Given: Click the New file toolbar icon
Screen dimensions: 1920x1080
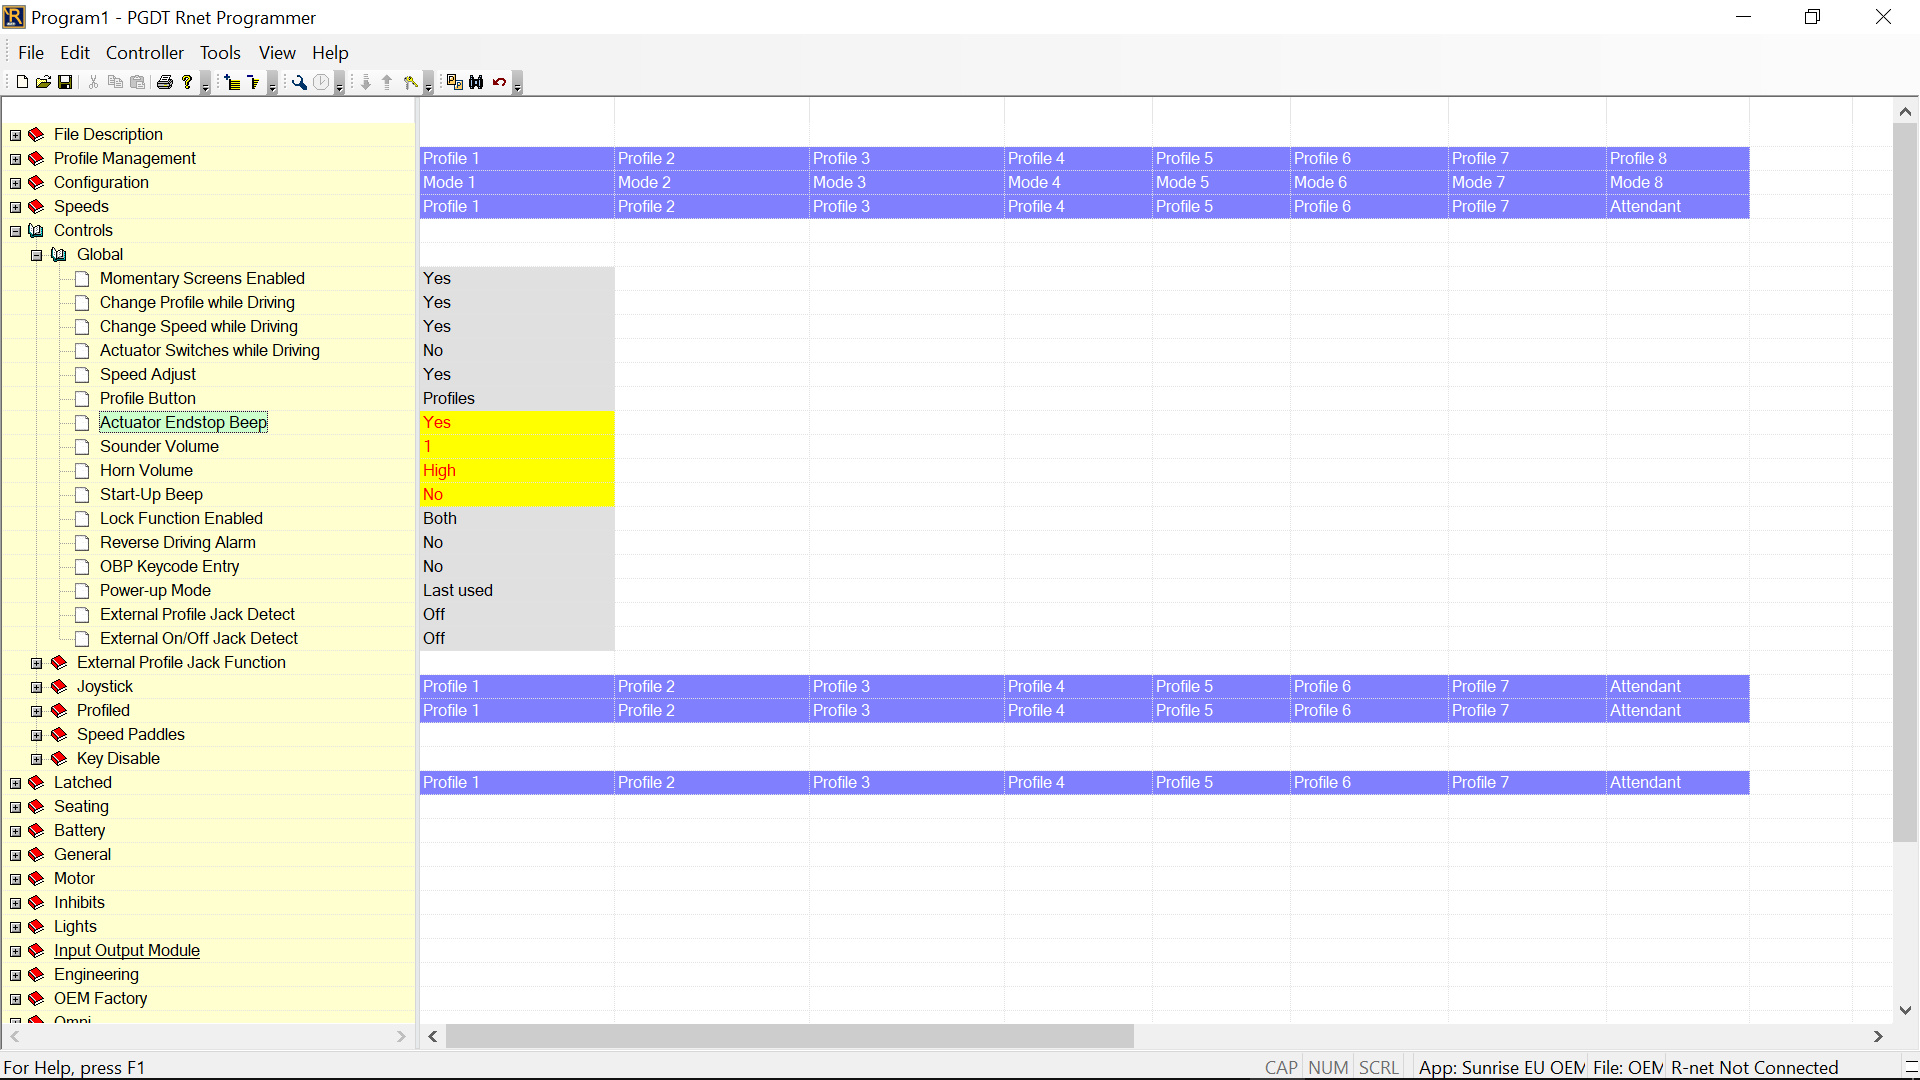Looking at the screenshot, I should (x=22, y=82).
